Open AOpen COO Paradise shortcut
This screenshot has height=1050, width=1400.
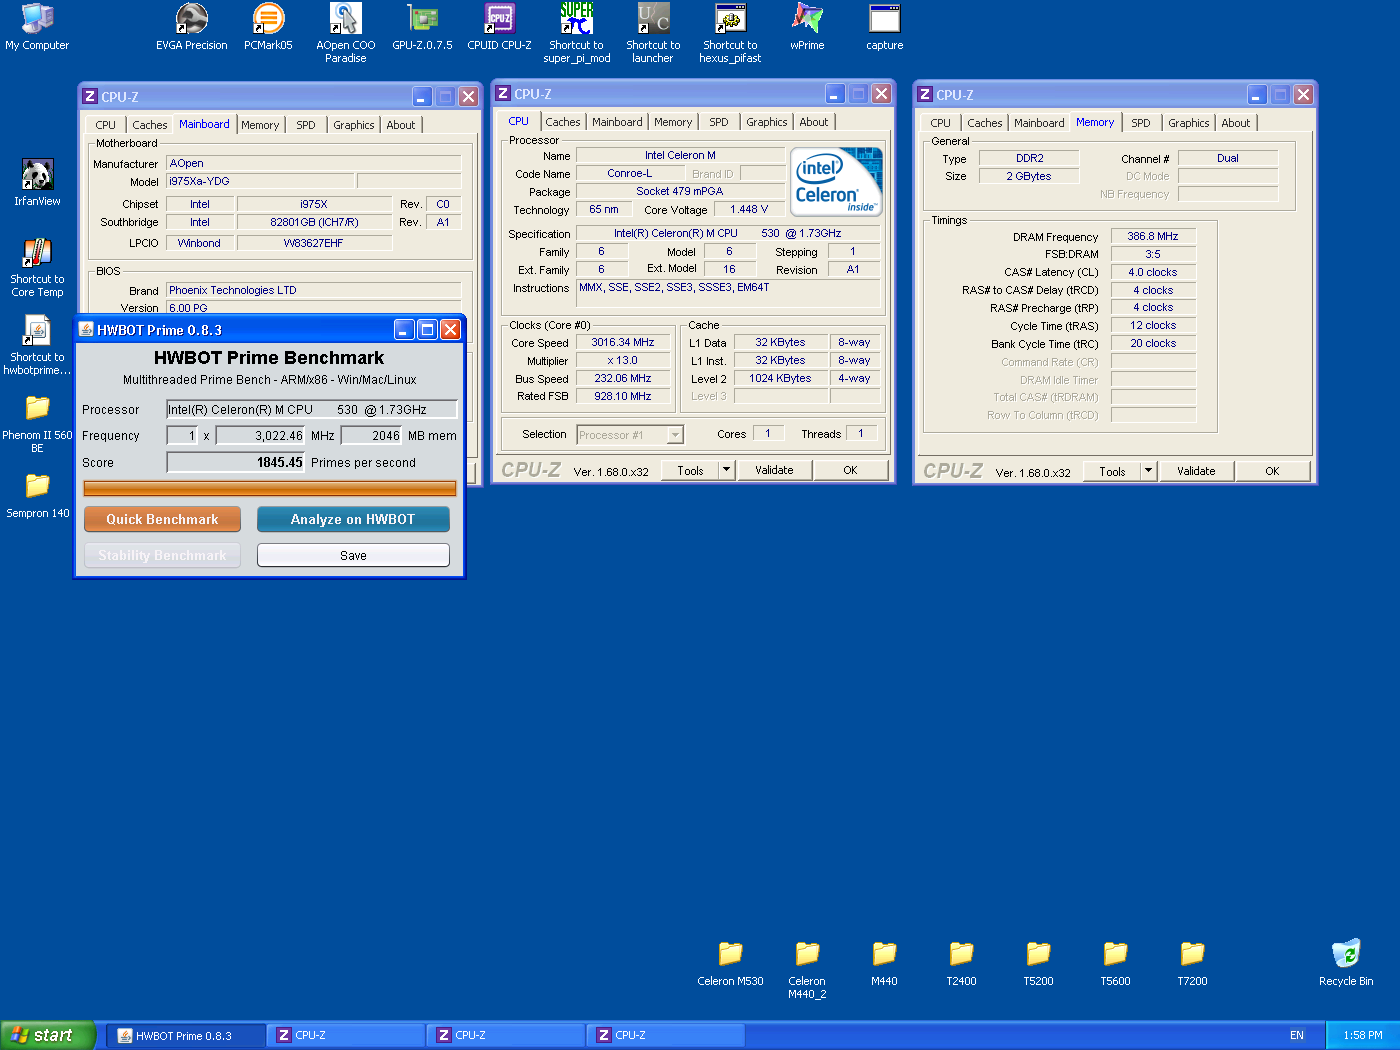[345, 33]
